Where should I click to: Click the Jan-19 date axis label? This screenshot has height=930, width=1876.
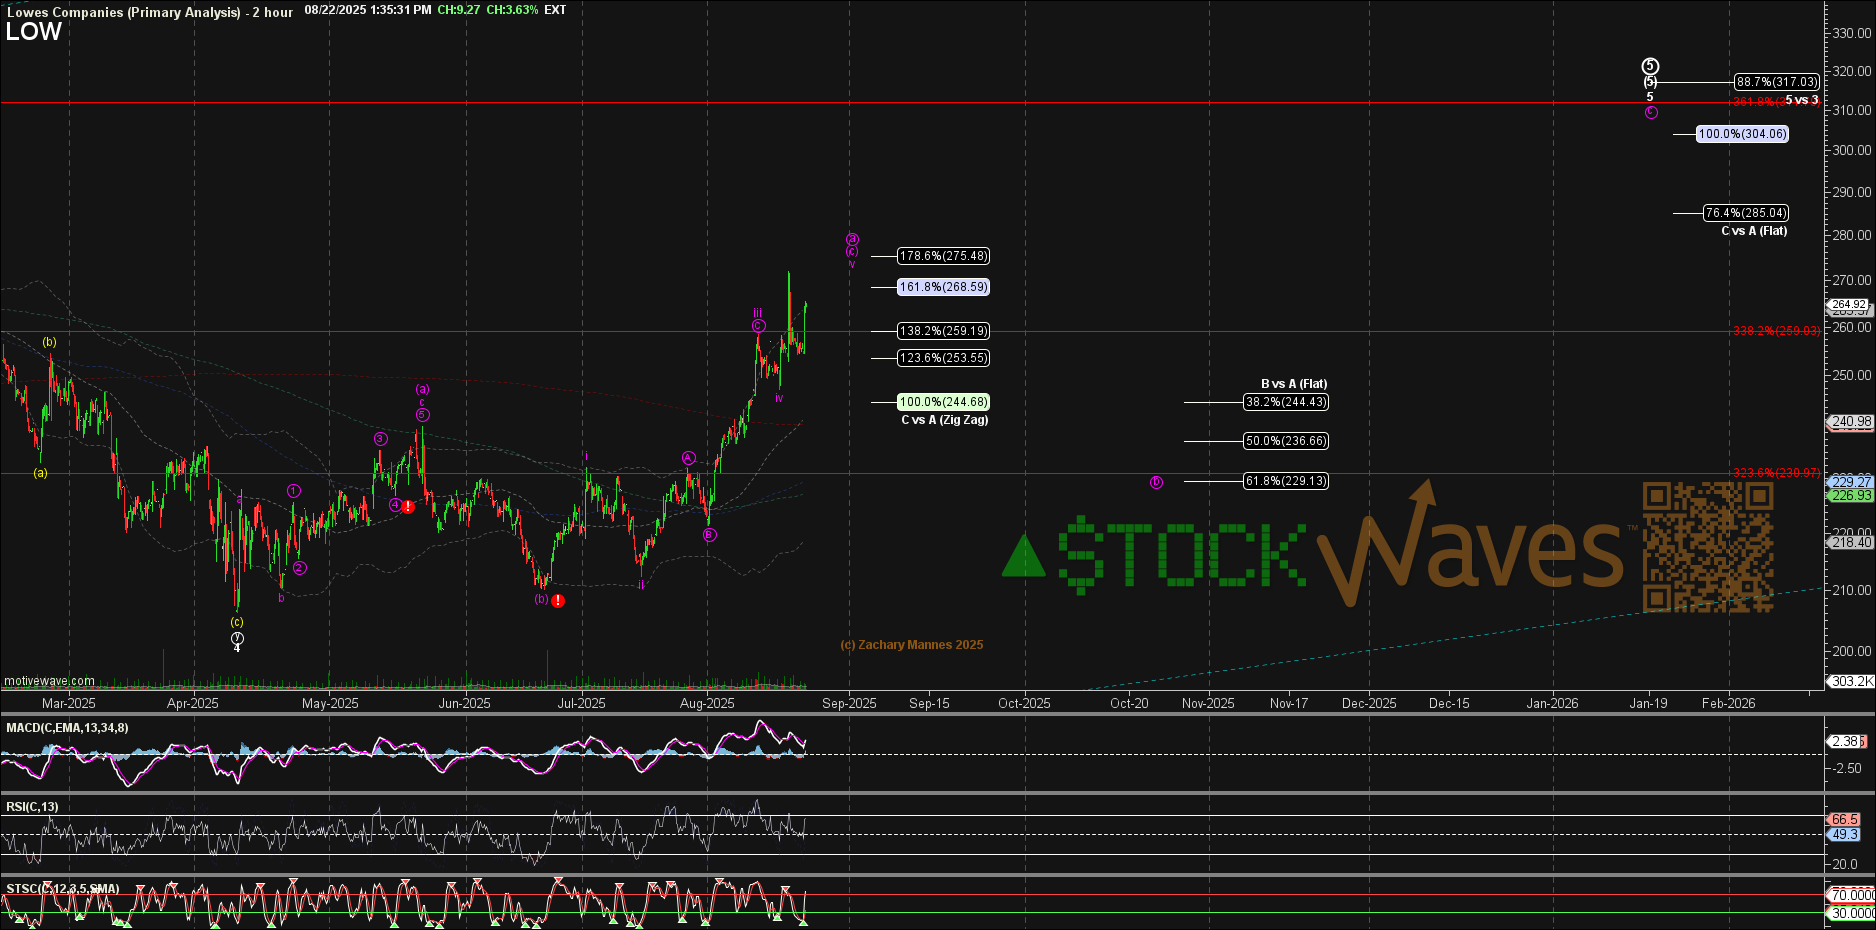1649,703
